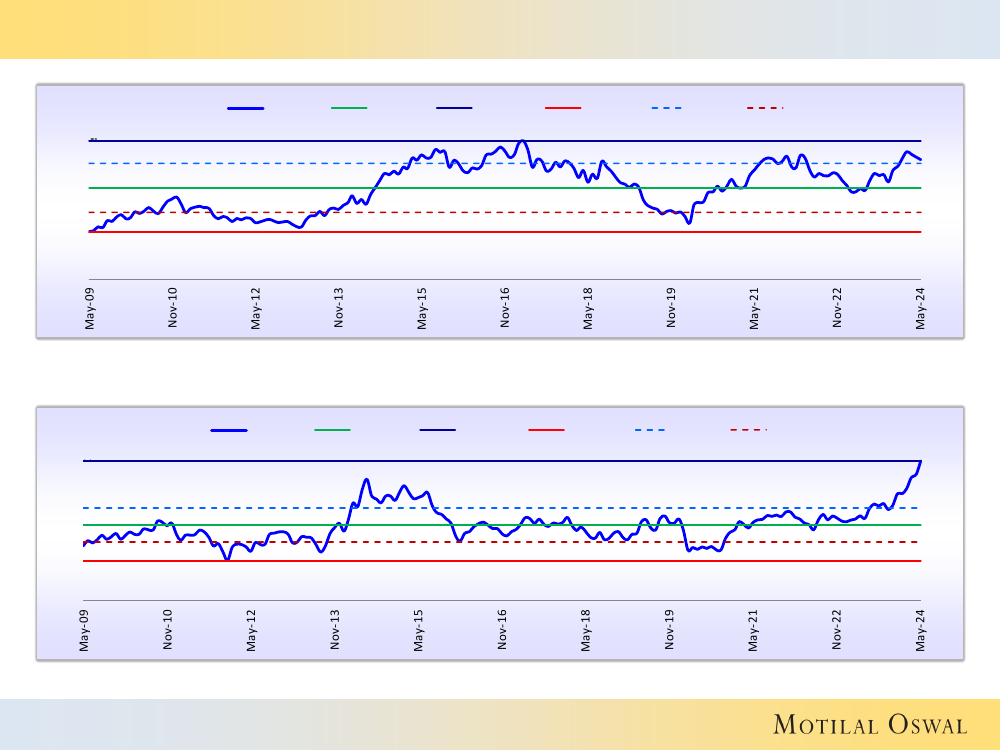This screenshot has height=750, width=1000.
Task: Click the May-21 axis label on bottom chart
Action: pos(753,630)
